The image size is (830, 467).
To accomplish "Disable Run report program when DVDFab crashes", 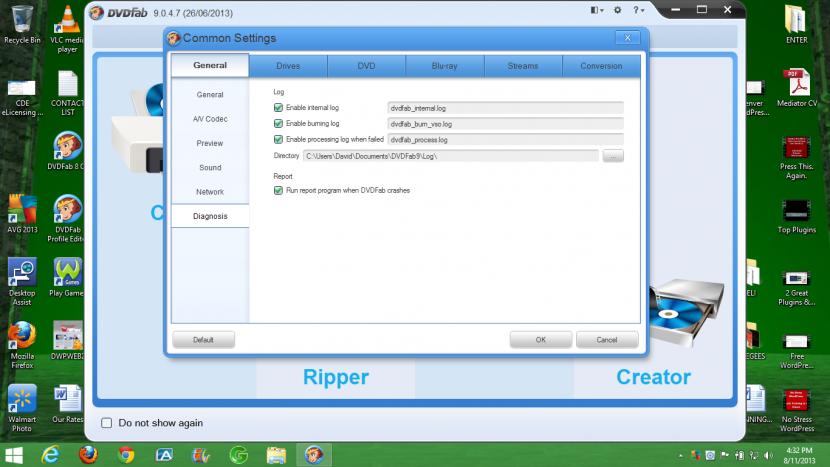I will coord(278,190).
